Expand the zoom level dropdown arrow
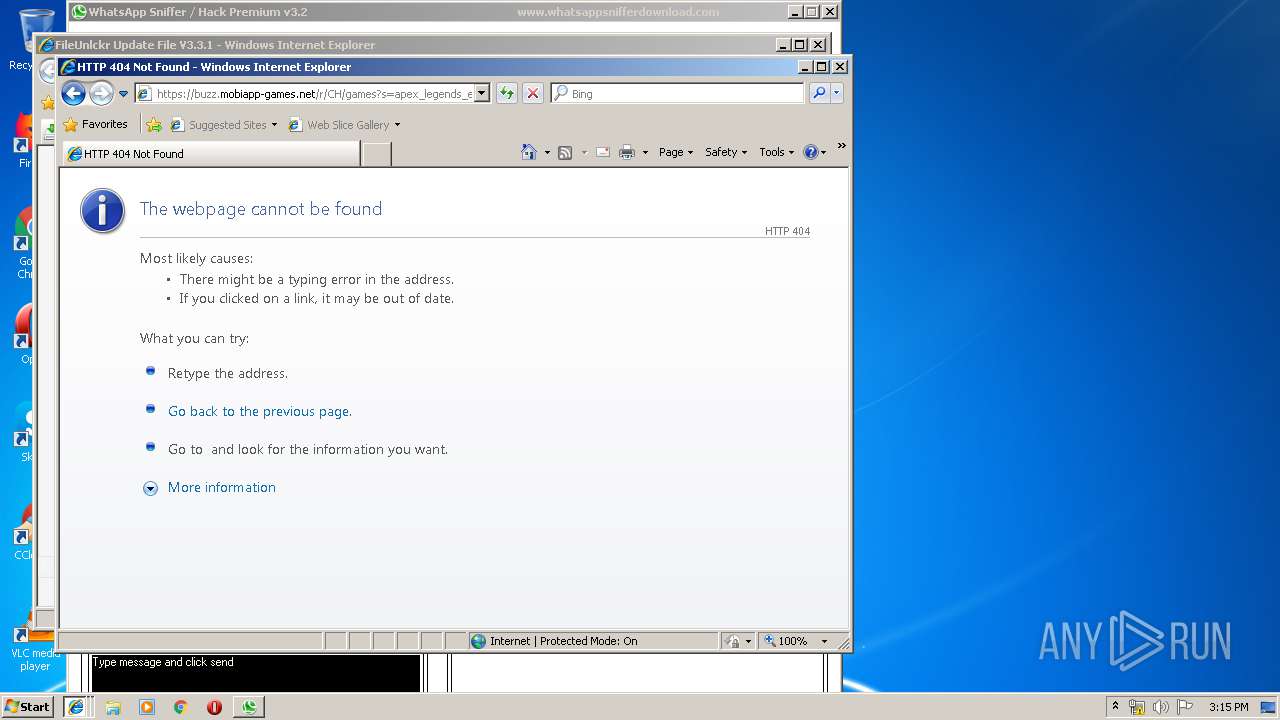Image resolution: width=1280 pixels, height=720 pixels. pos(825,641)
